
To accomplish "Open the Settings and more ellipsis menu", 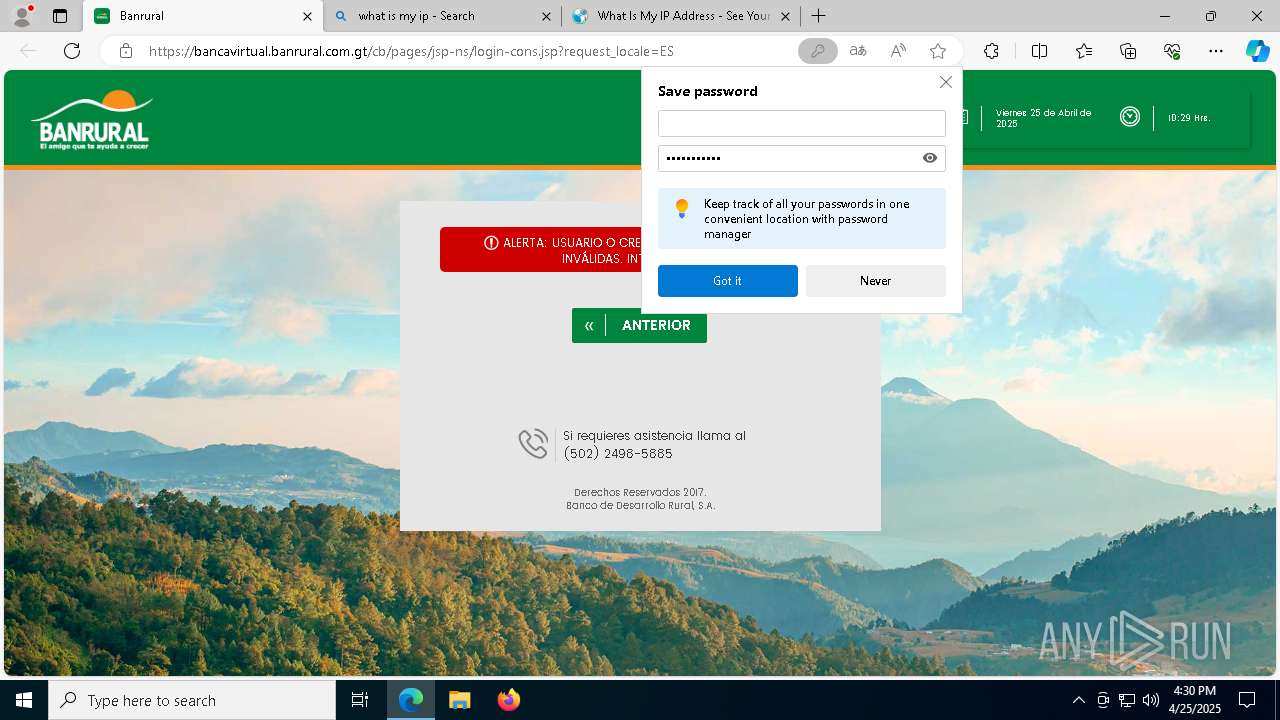I will tap(1216, 51).
